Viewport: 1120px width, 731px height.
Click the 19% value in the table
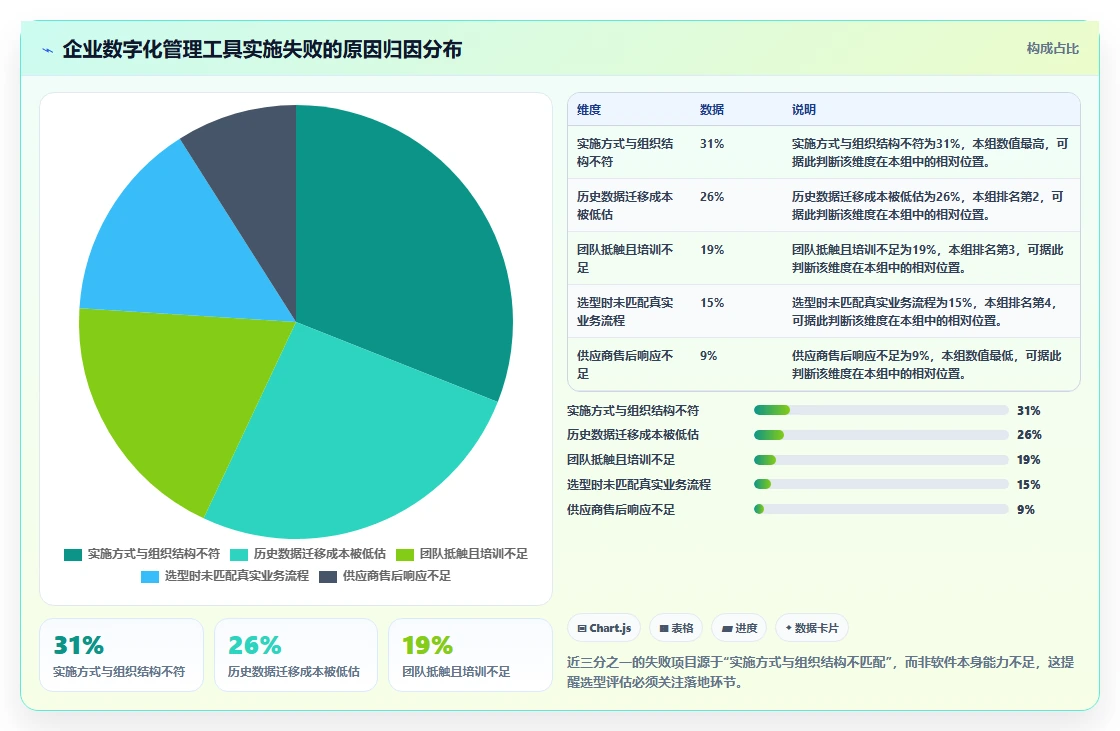pyautogui.click(x=711, y=249)
